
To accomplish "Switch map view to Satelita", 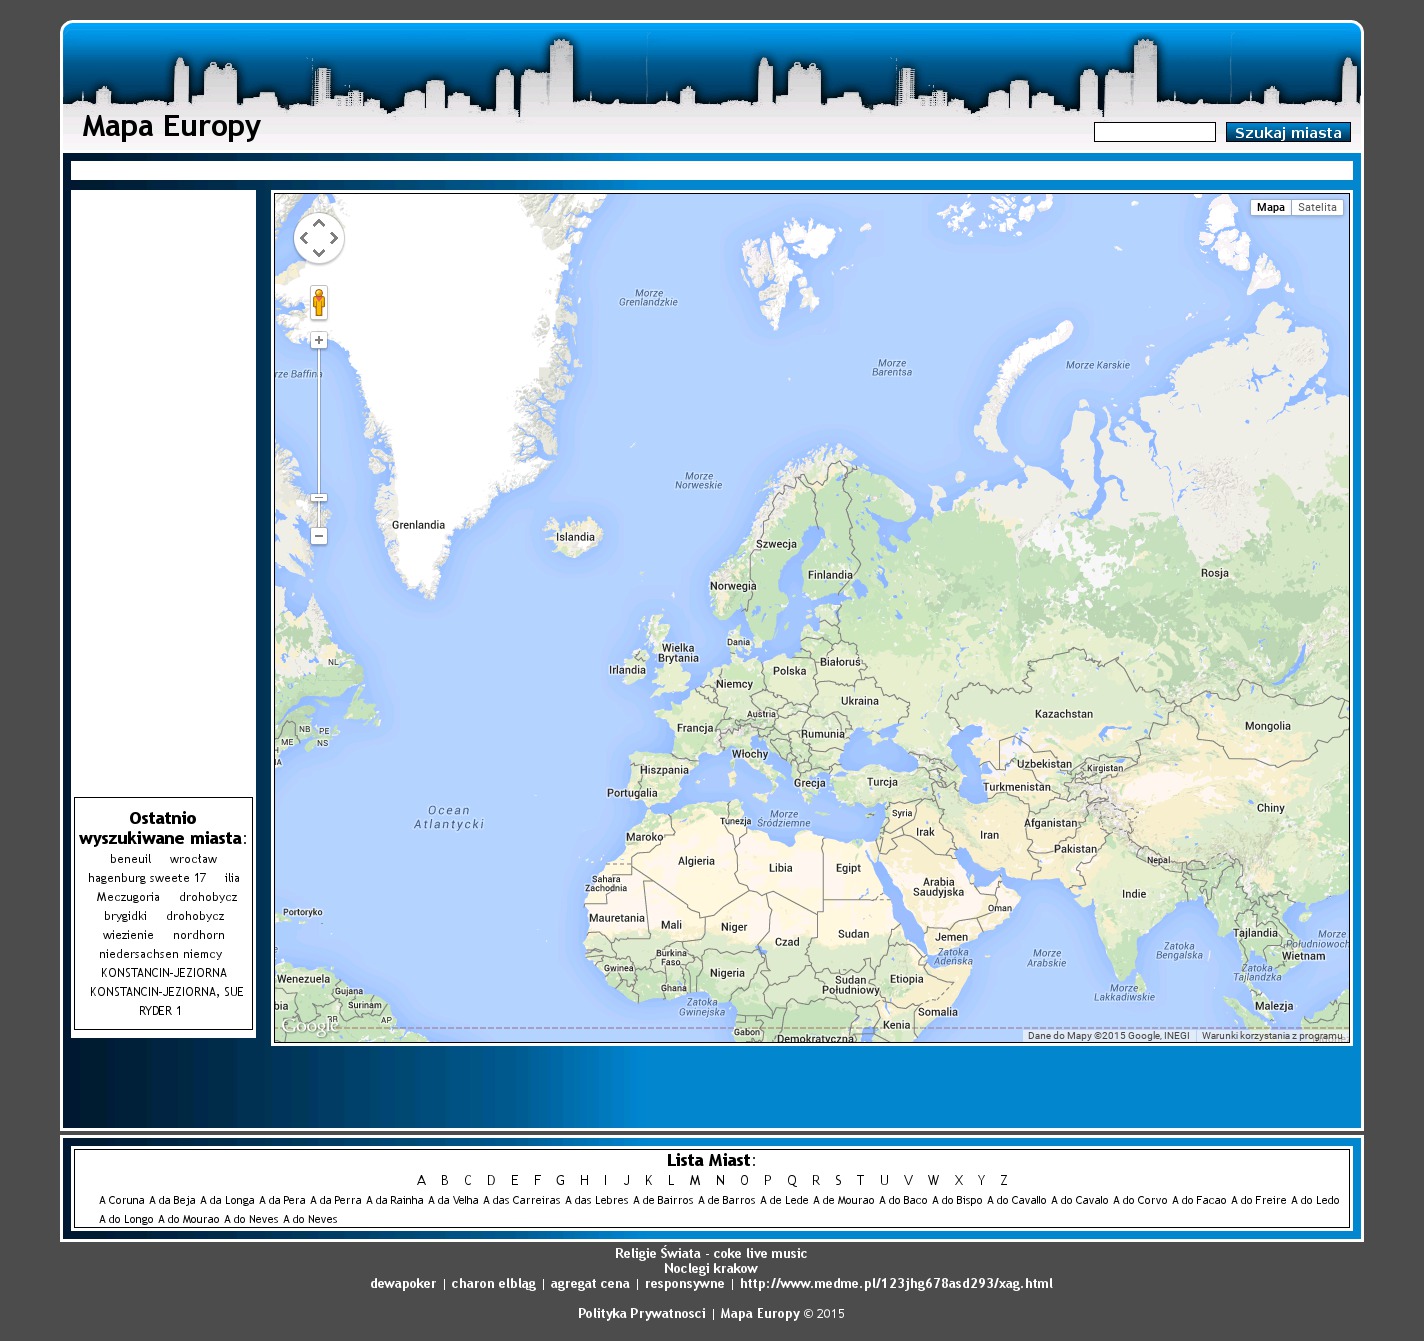I will pos(1317,208).
